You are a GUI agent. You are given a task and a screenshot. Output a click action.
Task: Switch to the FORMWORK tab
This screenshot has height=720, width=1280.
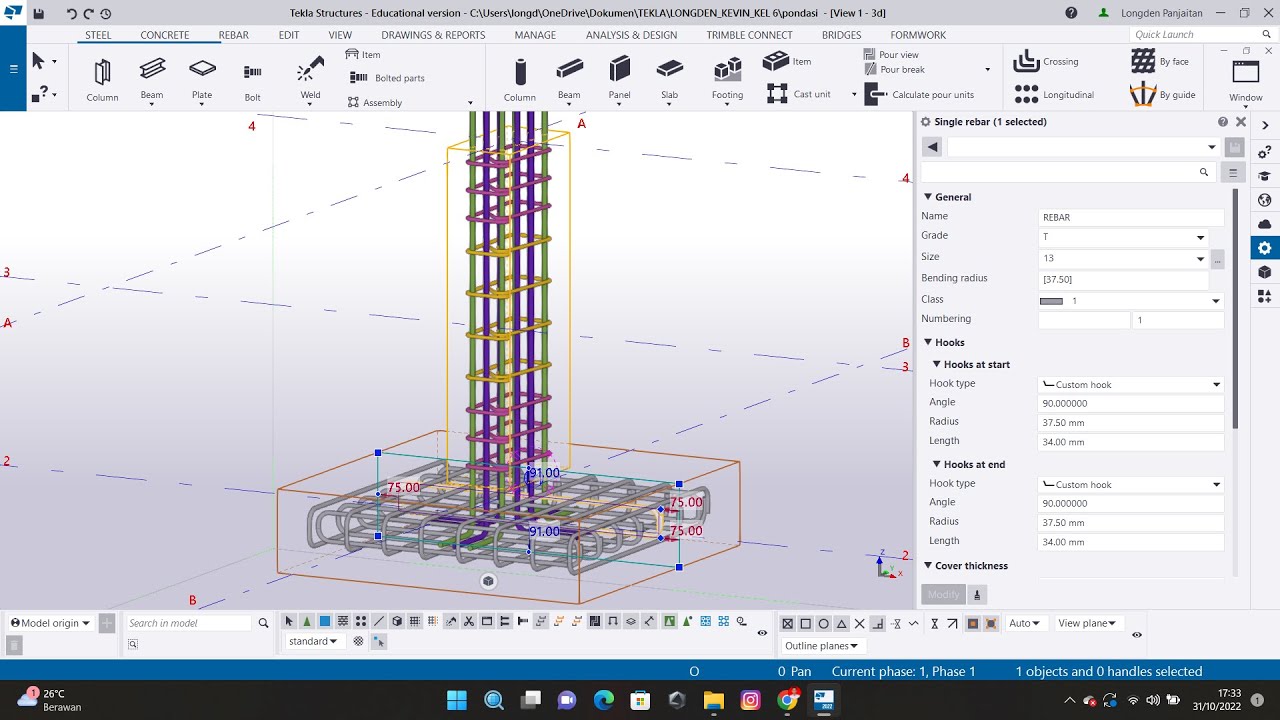pos(918,35)
